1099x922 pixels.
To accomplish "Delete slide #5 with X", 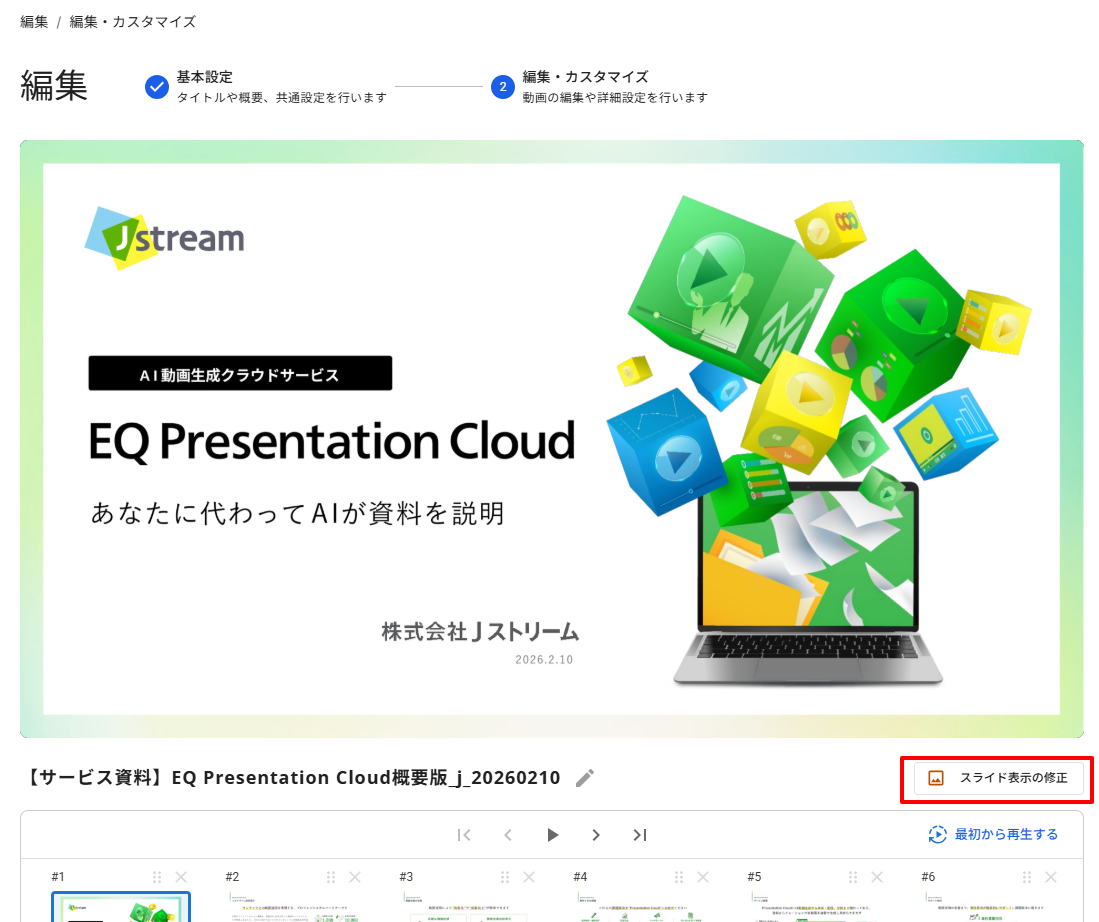I will (x=877, y=877).
